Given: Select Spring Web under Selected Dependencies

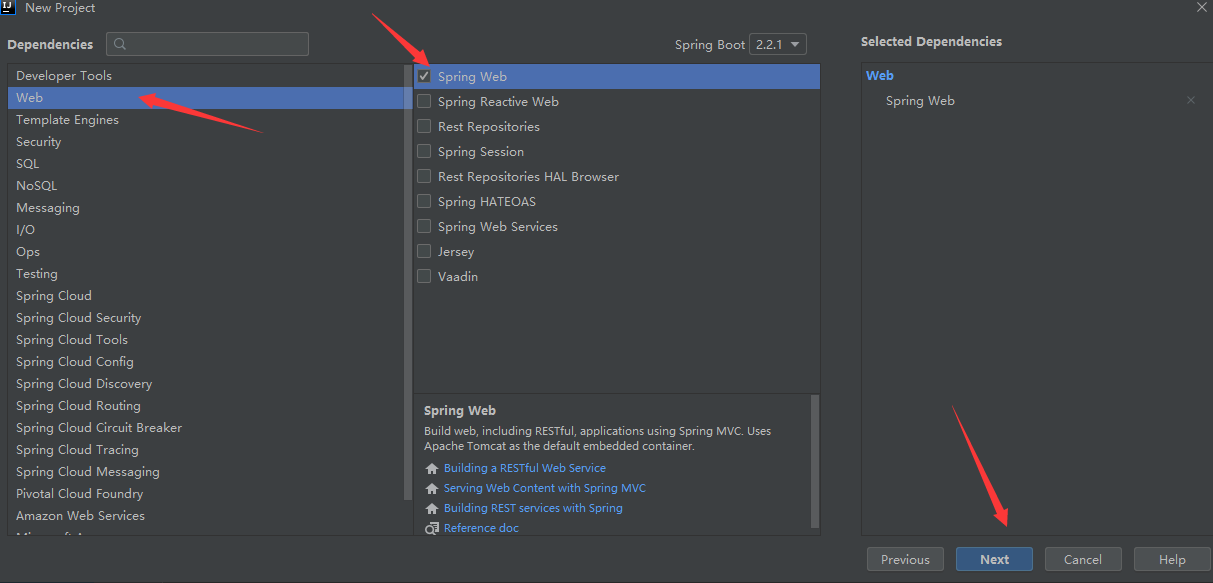Looking at the screenshot, I should [920, 101].
